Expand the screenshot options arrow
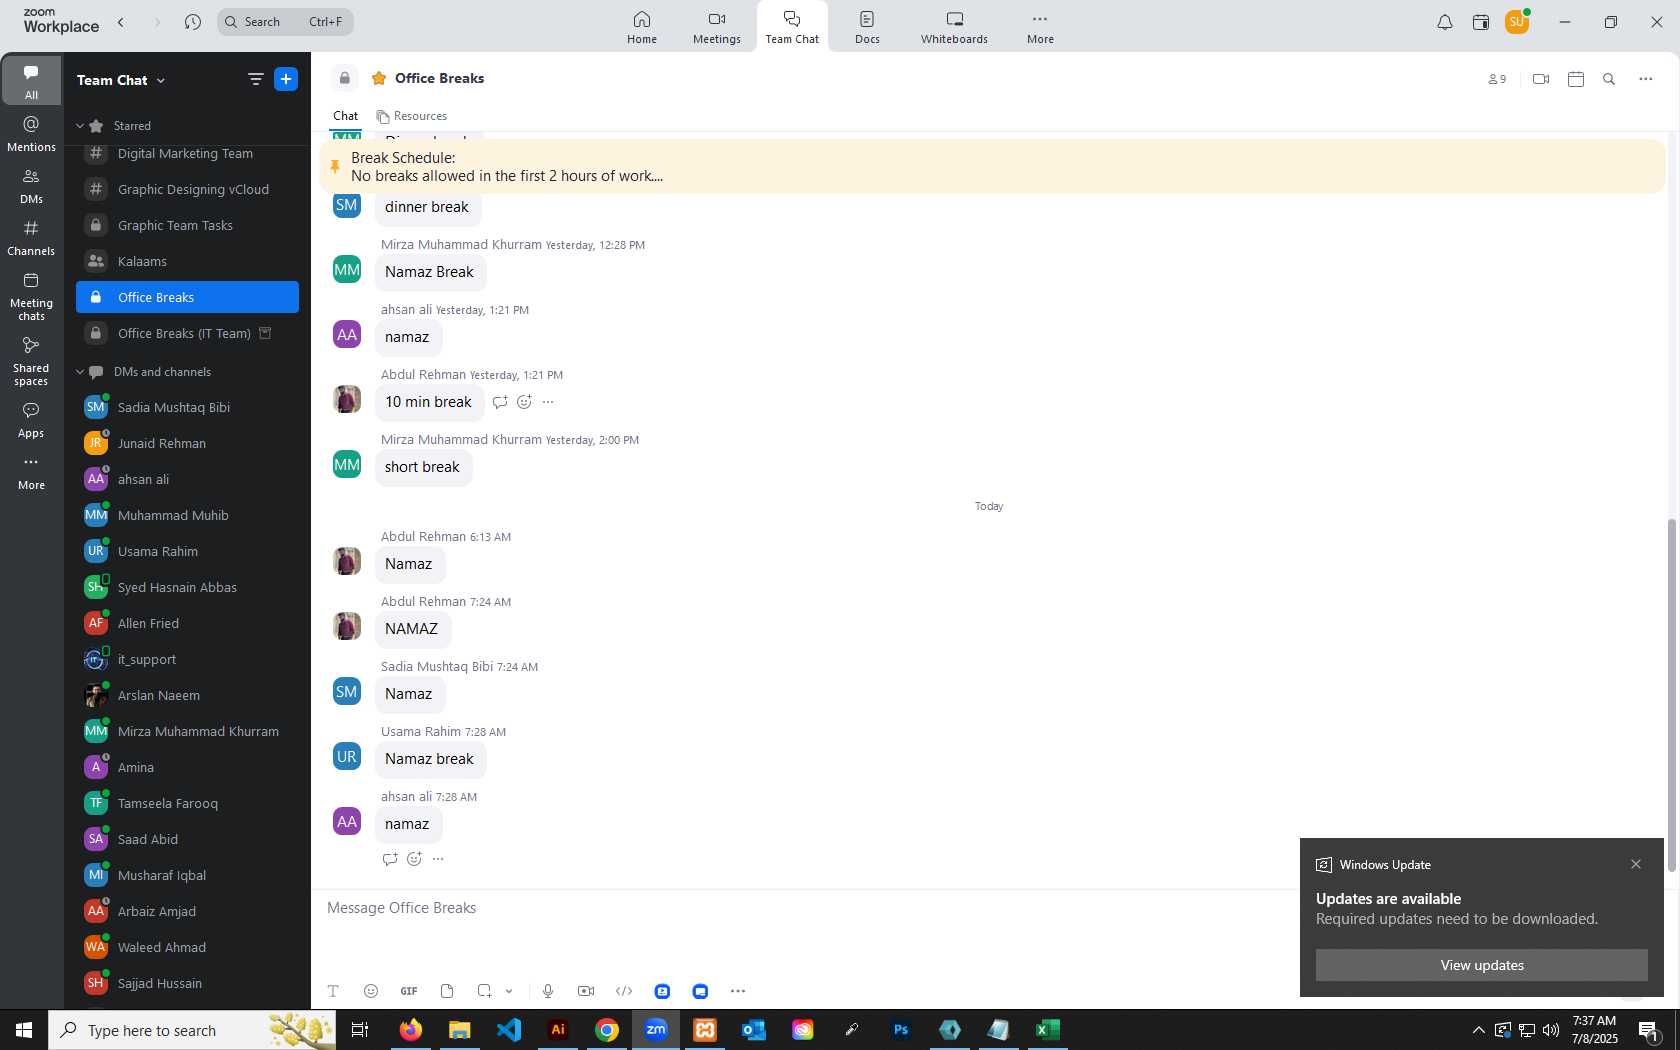1680x1050 pixels. [x=509, y=991]
